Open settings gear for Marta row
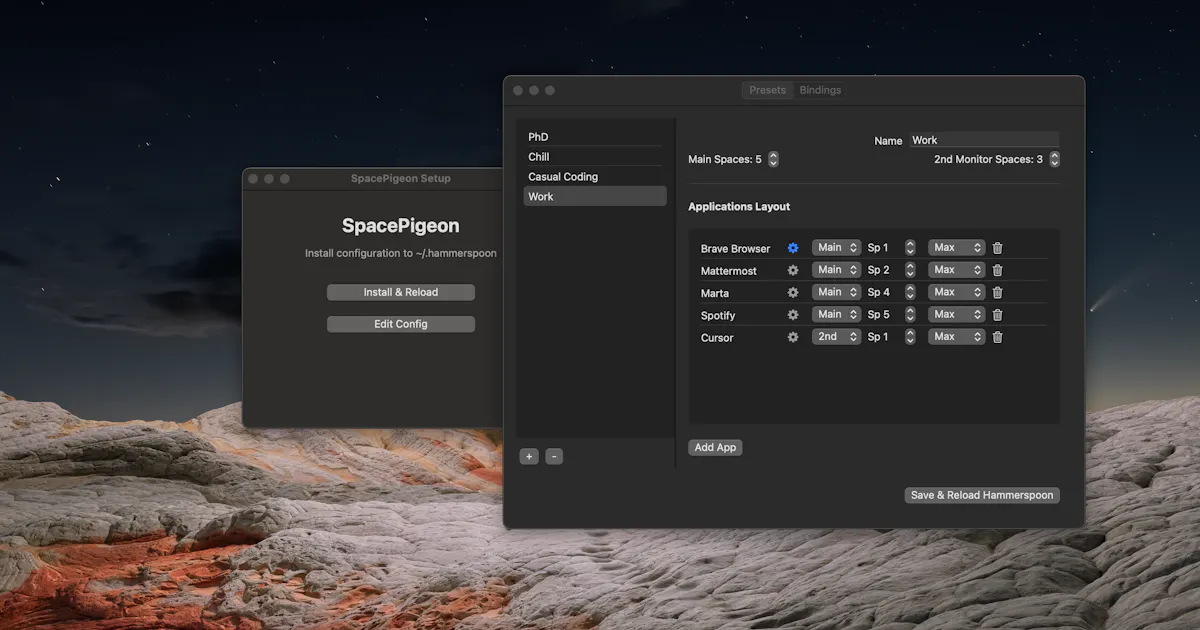The image size is (1200, 630). [x=793, y=292]
